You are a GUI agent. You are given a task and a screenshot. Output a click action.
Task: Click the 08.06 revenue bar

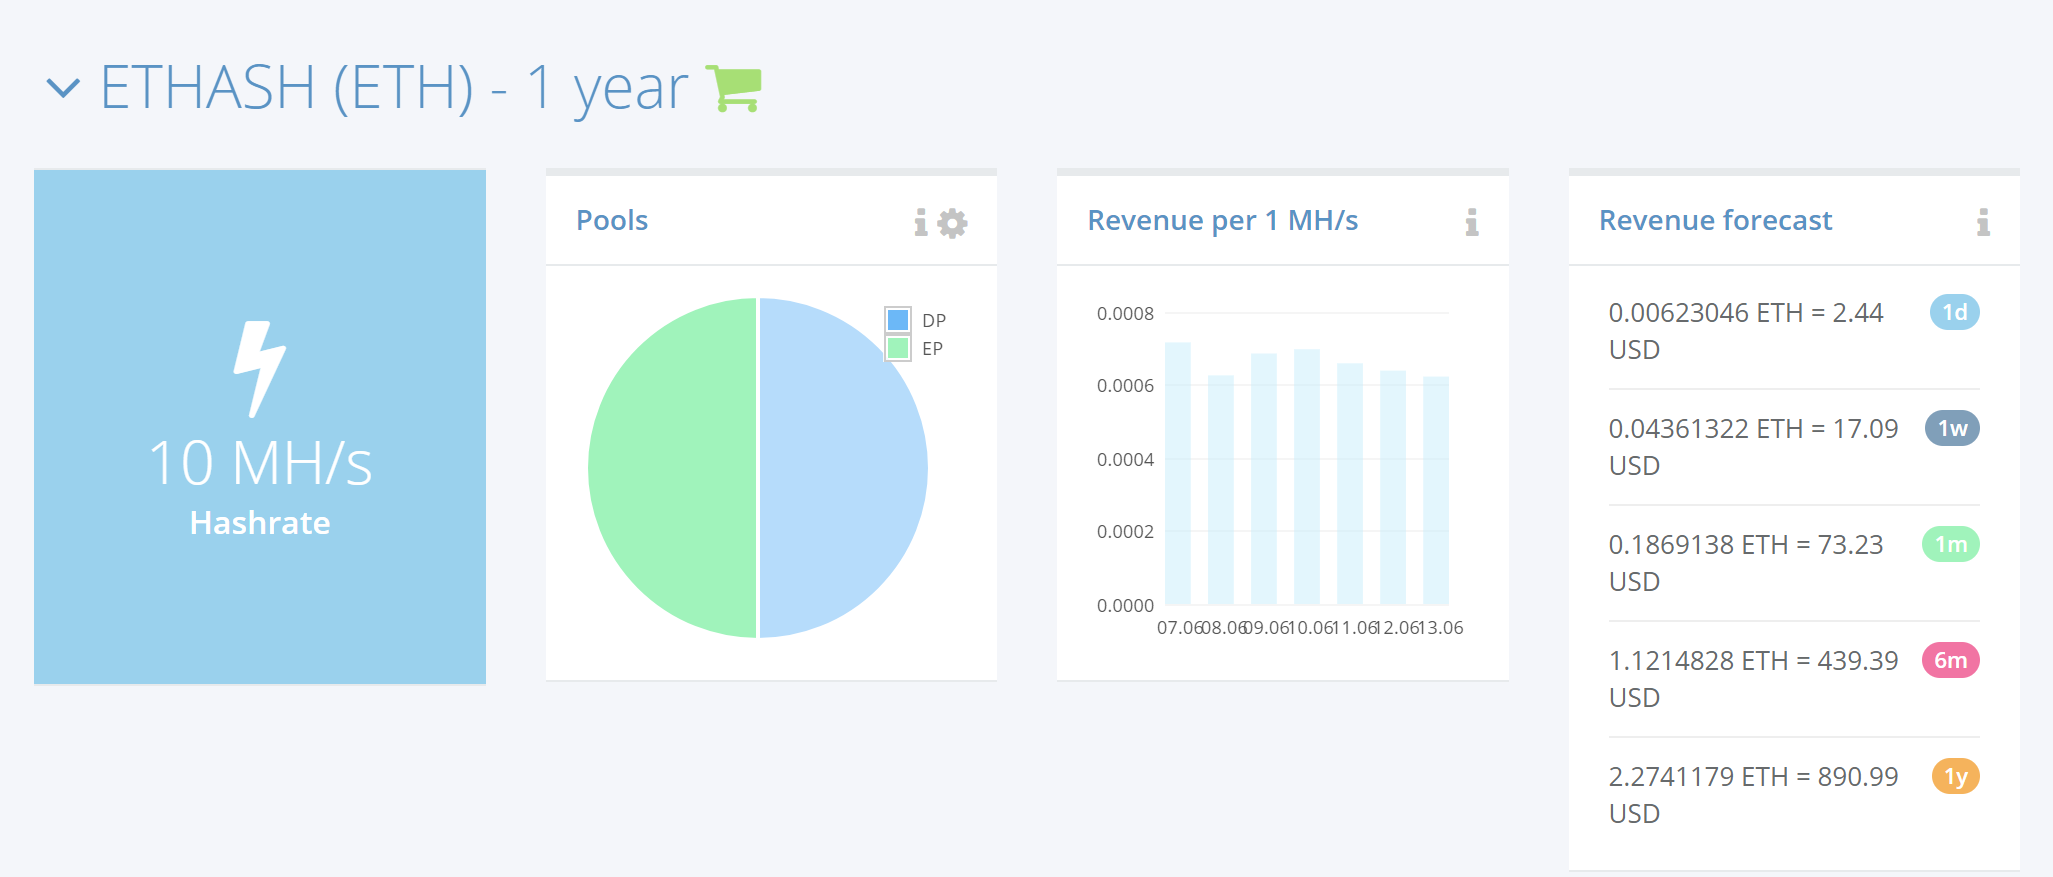1221,490
